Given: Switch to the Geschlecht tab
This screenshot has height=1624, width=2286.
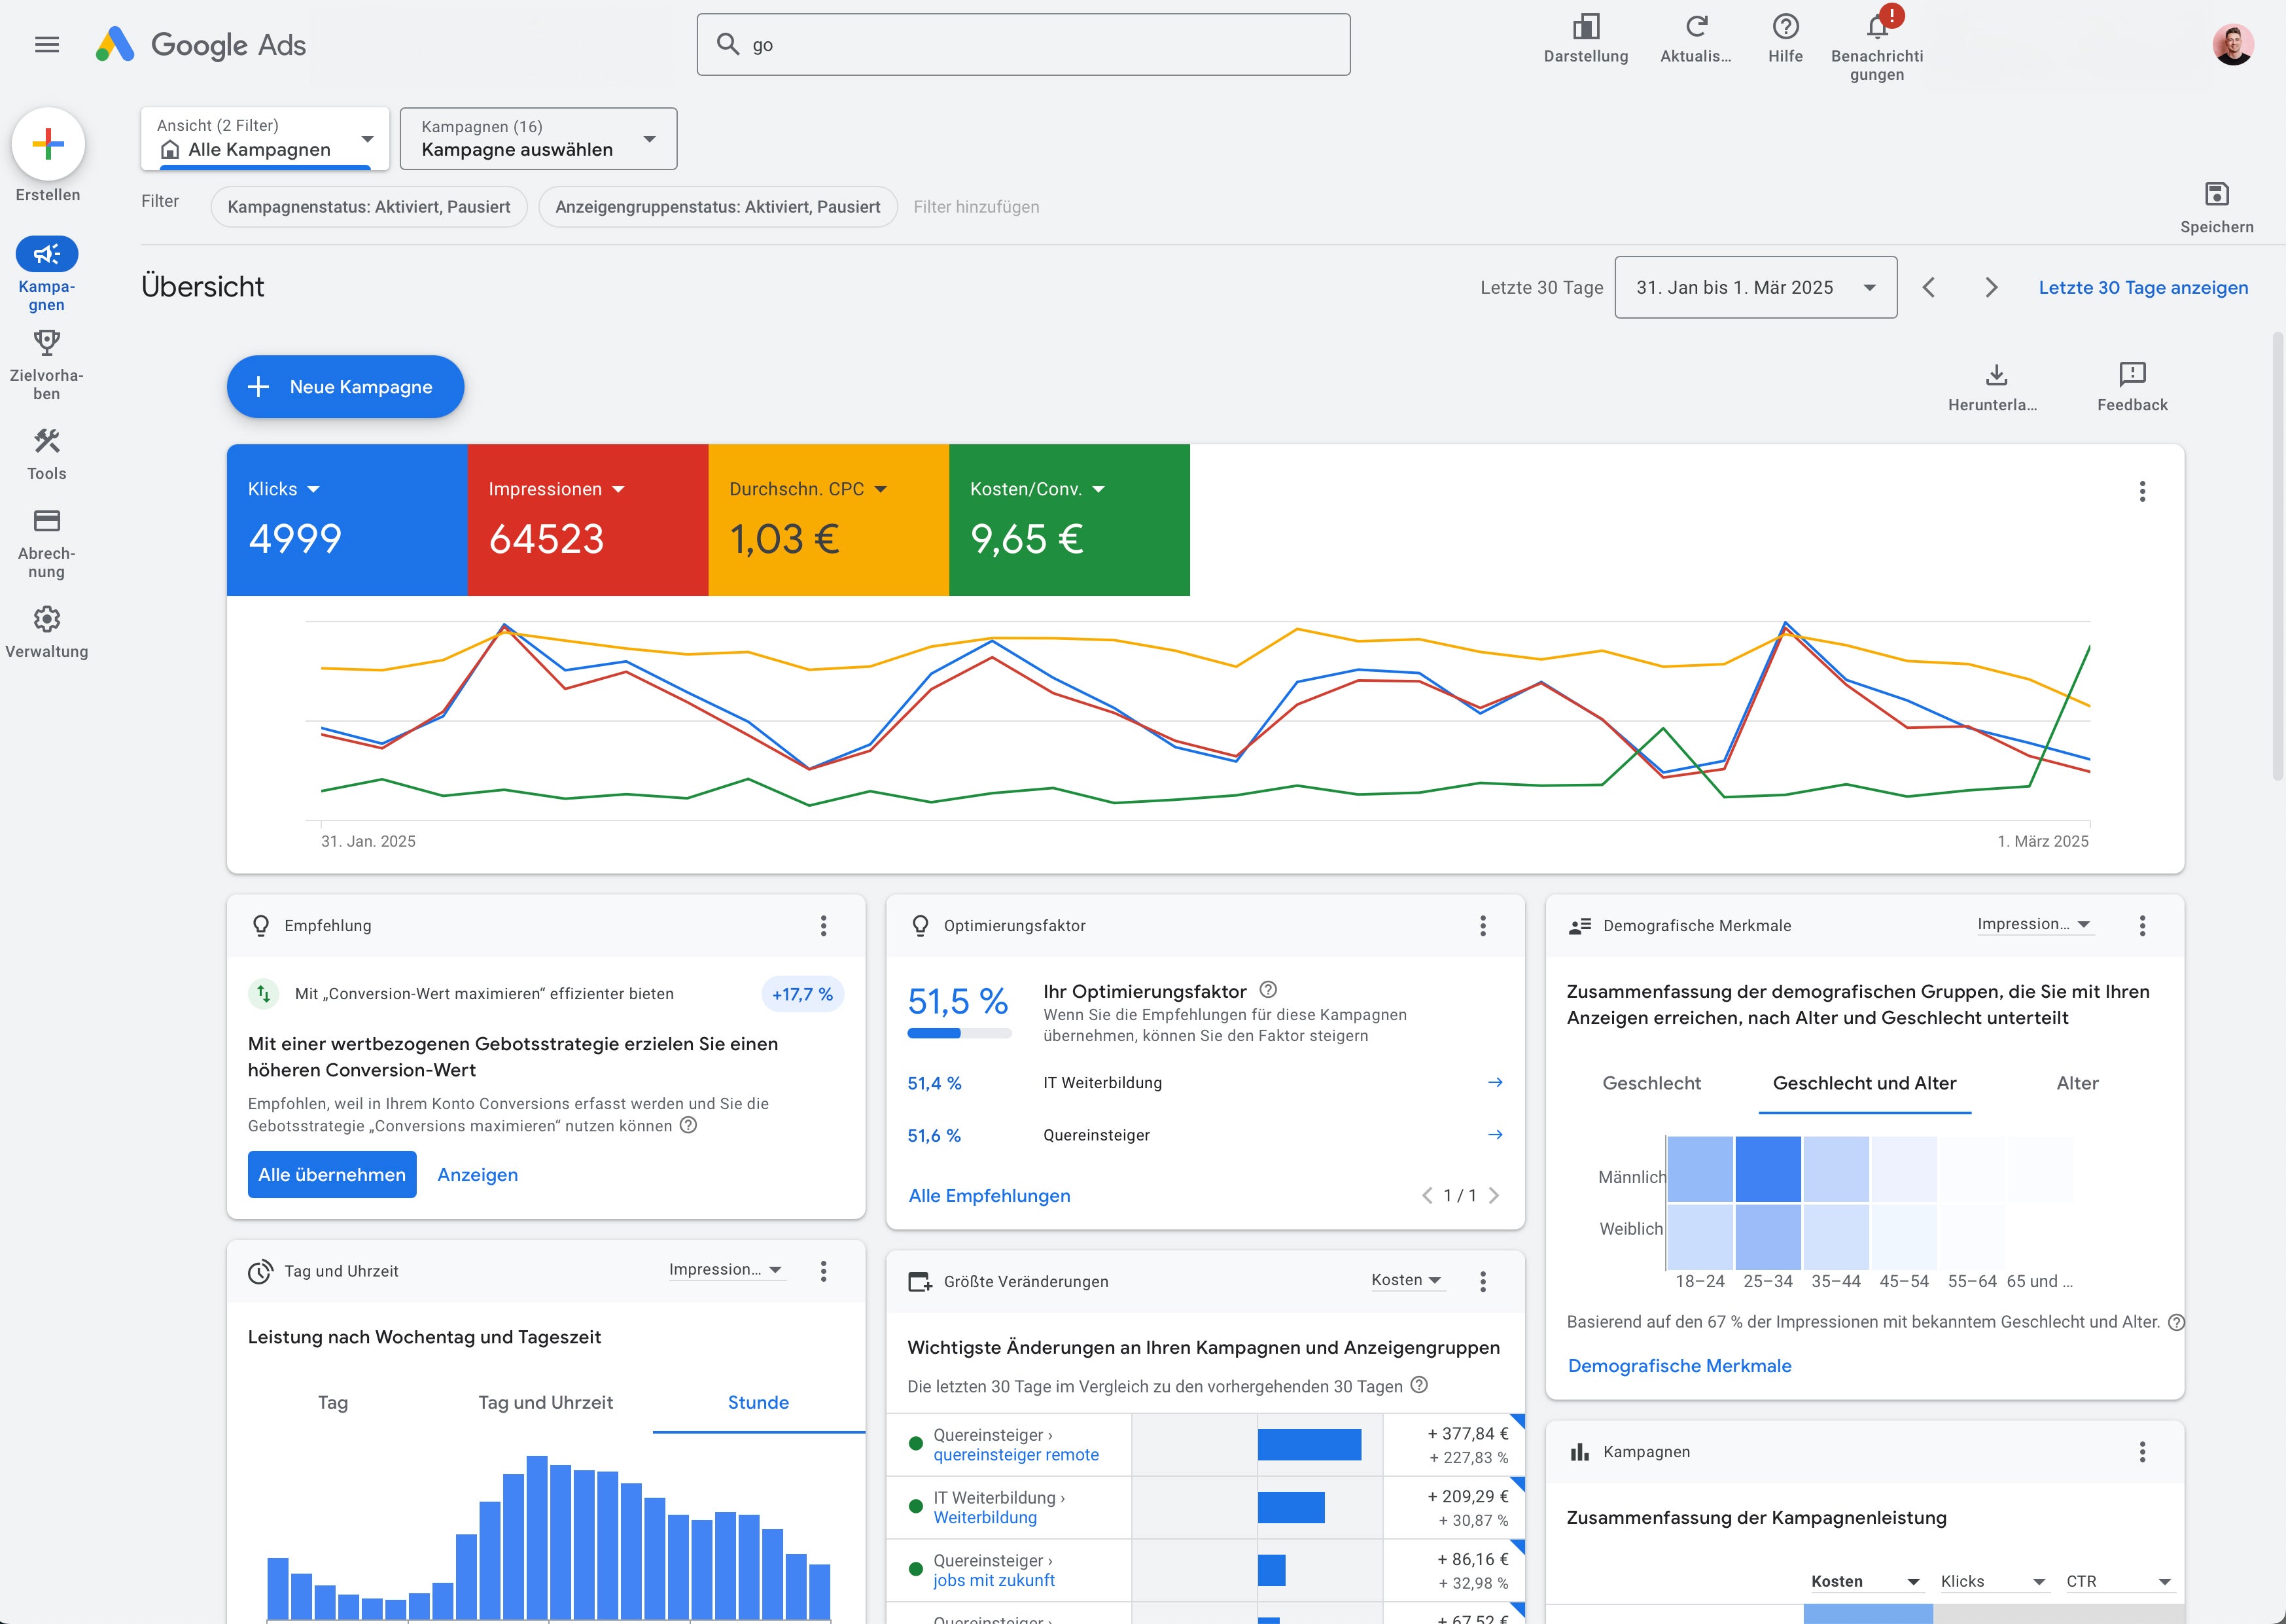Looking at the screenshot, I should pyautogui.click(x=1651, y=1083).
